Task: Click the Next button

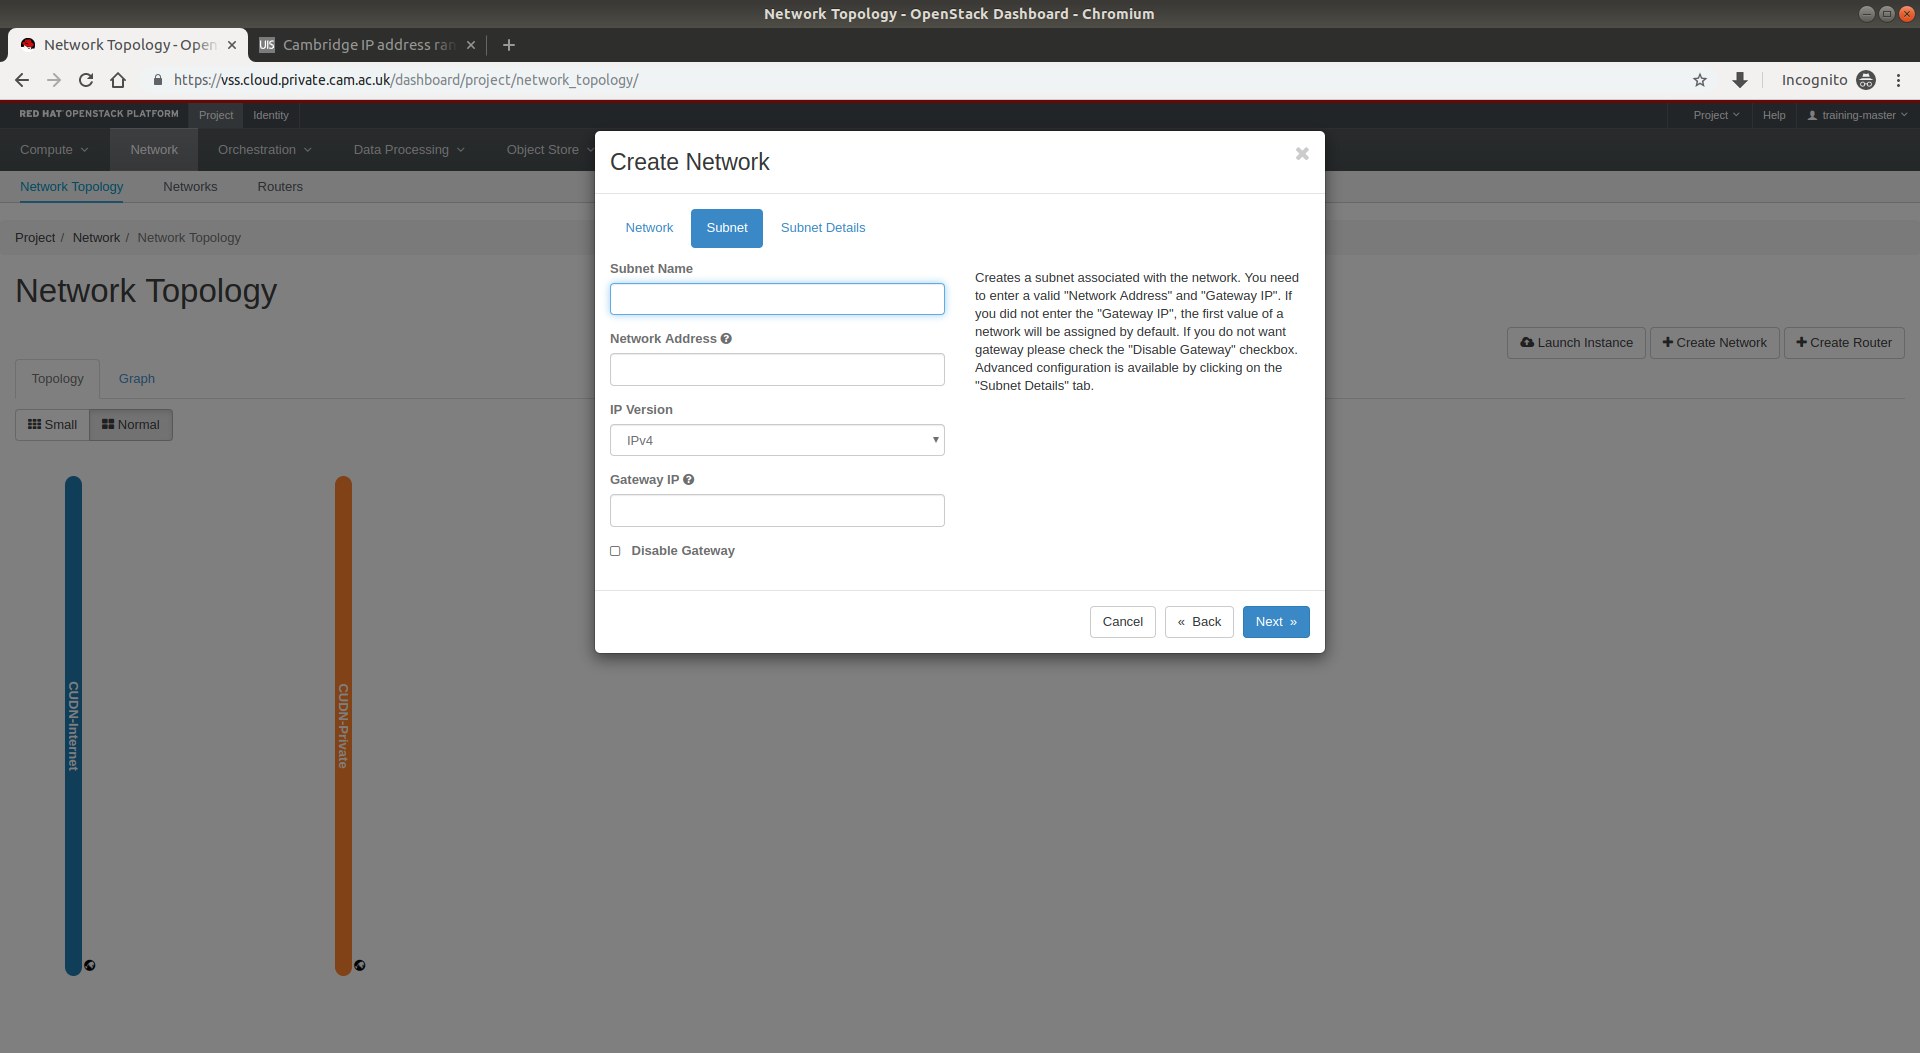Action: click(1275, 622)
